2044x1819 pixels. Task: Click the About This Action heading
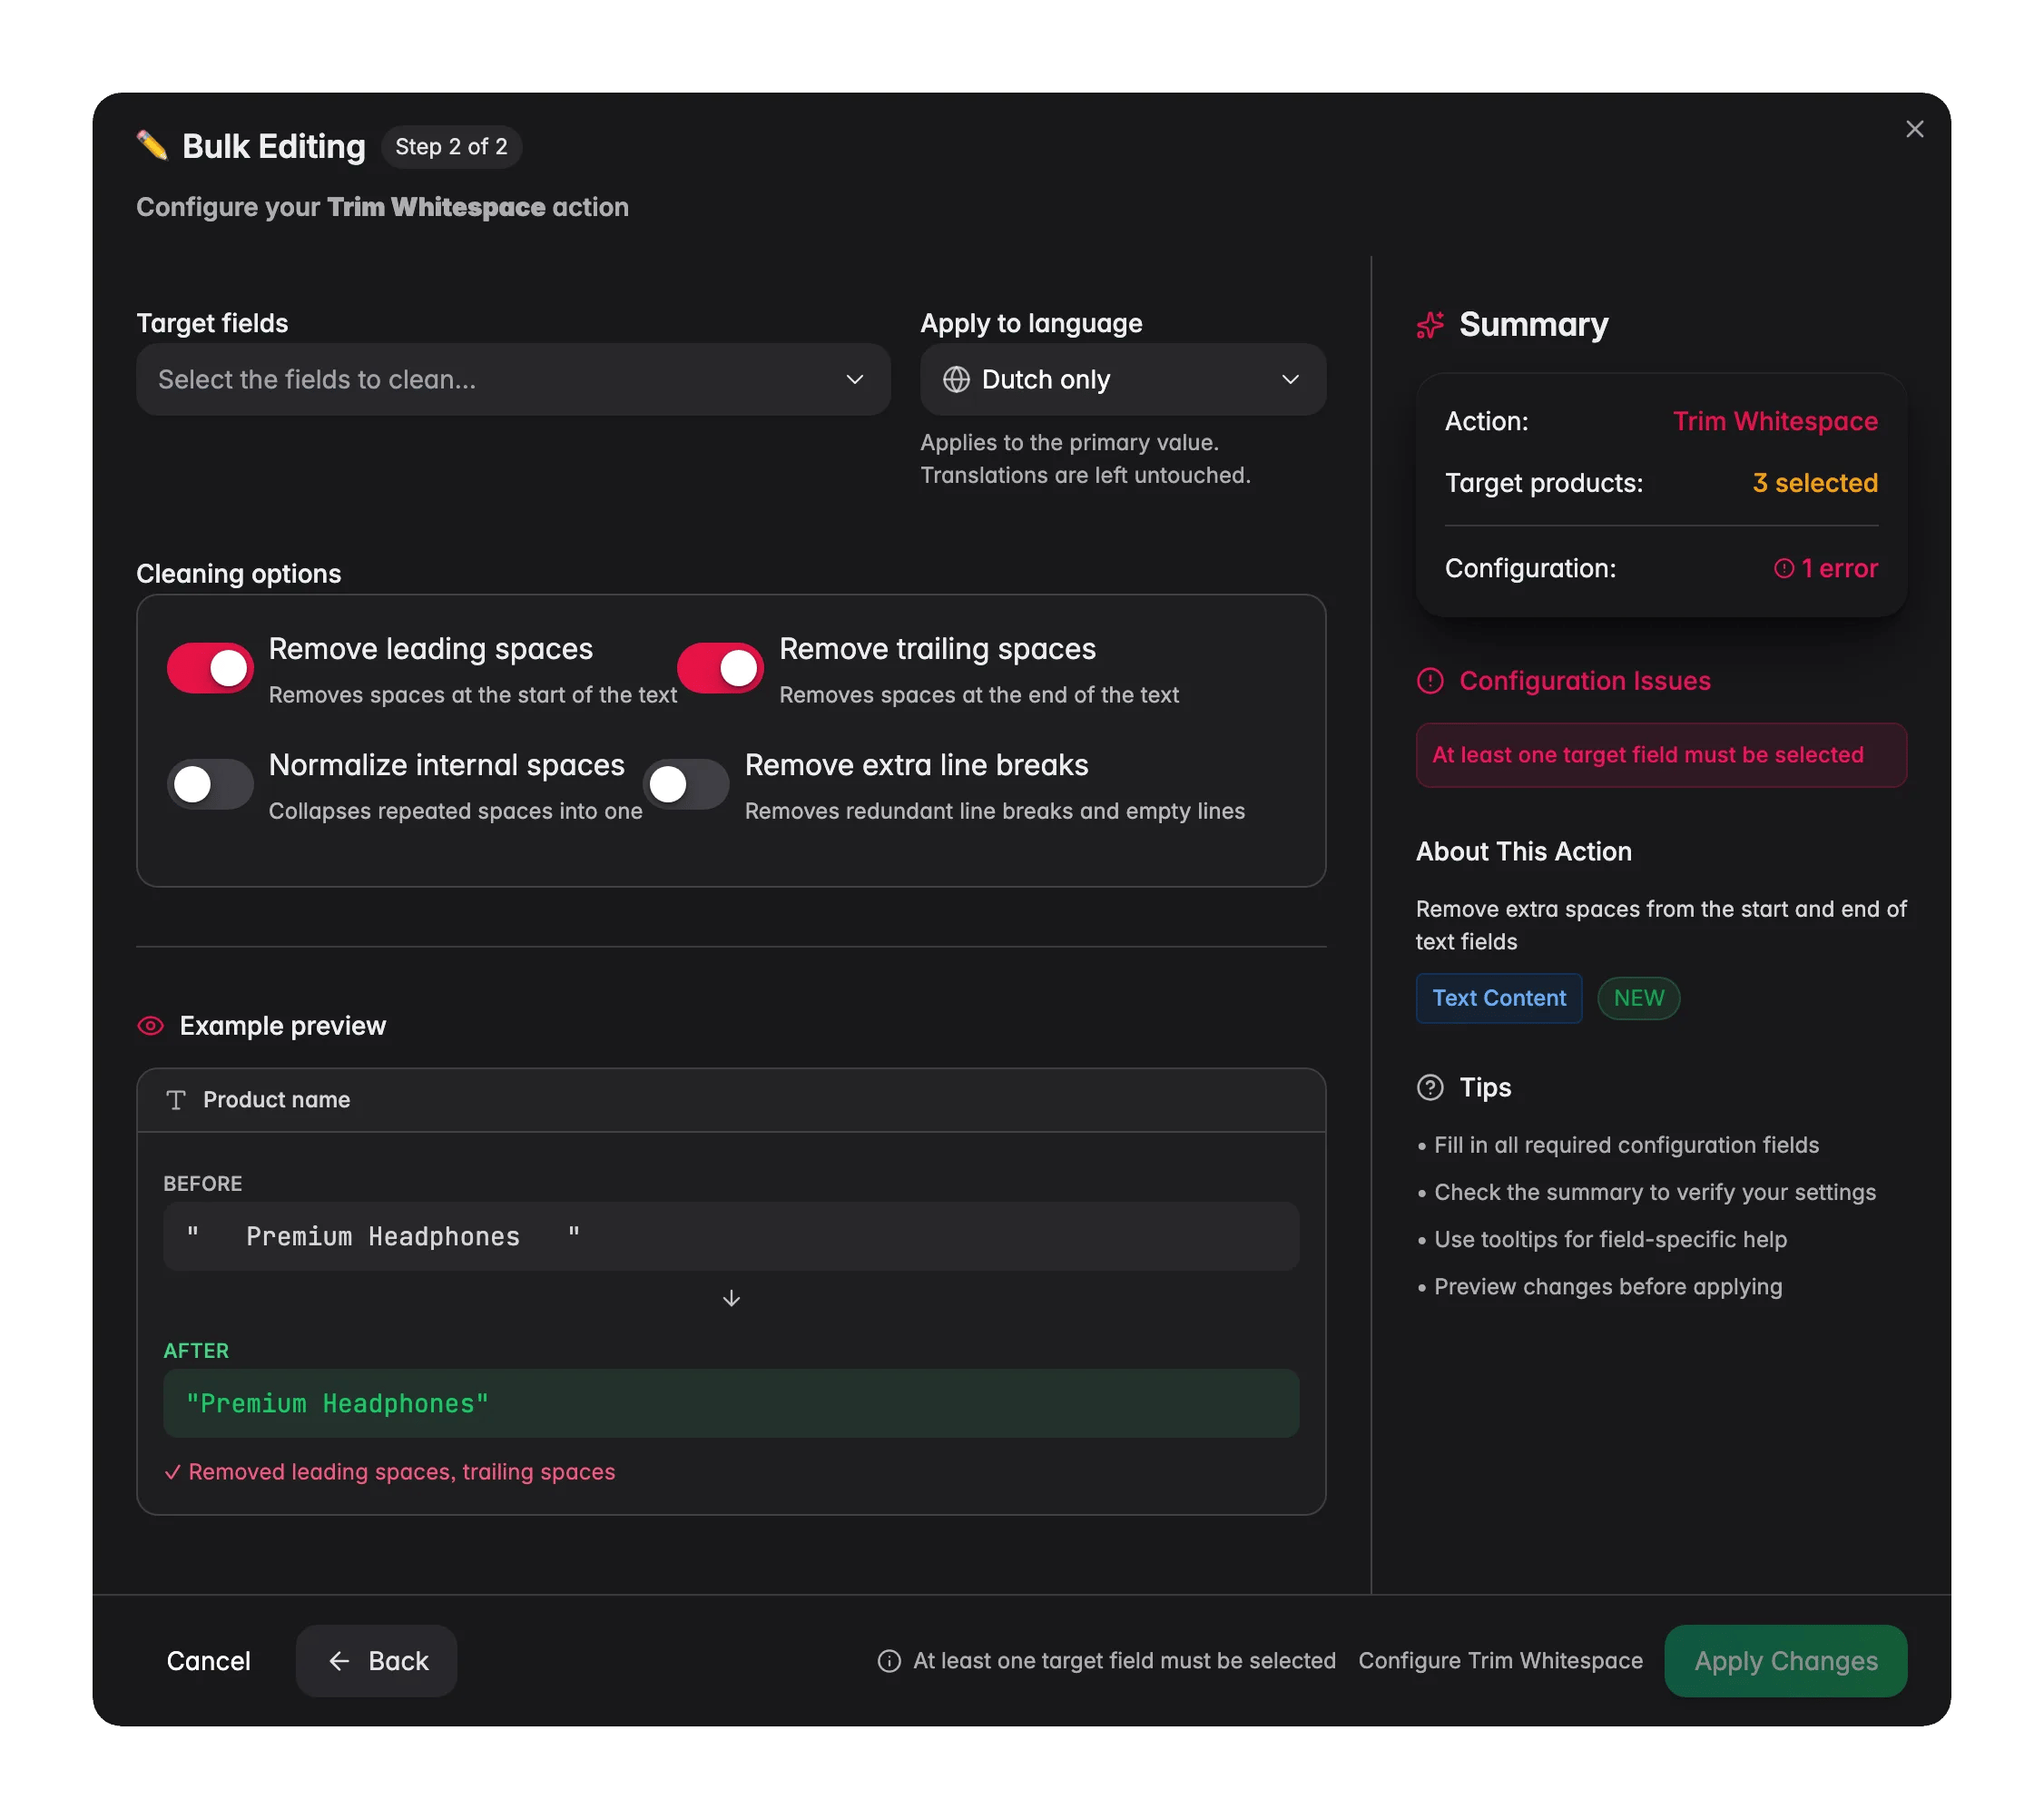pos(1523,852)
